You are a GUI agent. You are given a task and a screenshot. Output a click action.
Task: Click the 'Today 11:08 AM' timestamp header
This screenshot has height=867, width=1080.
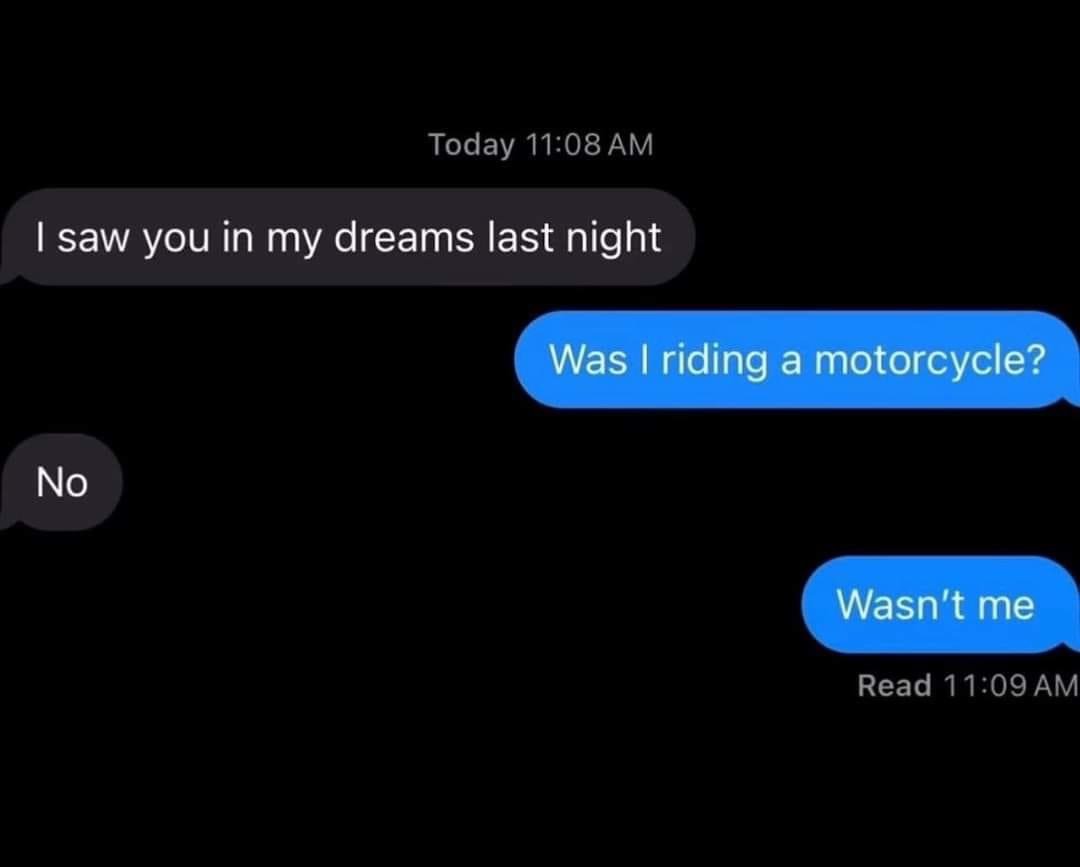[x=541, y=145]
